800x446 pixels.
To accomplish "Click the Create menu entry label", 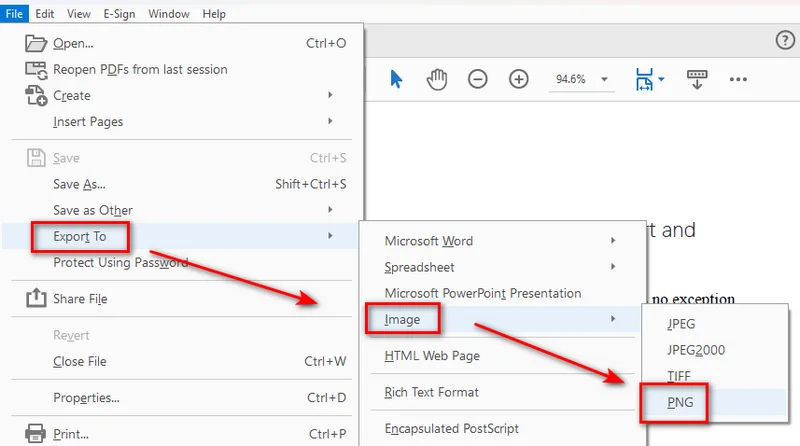I will [72, 95].
